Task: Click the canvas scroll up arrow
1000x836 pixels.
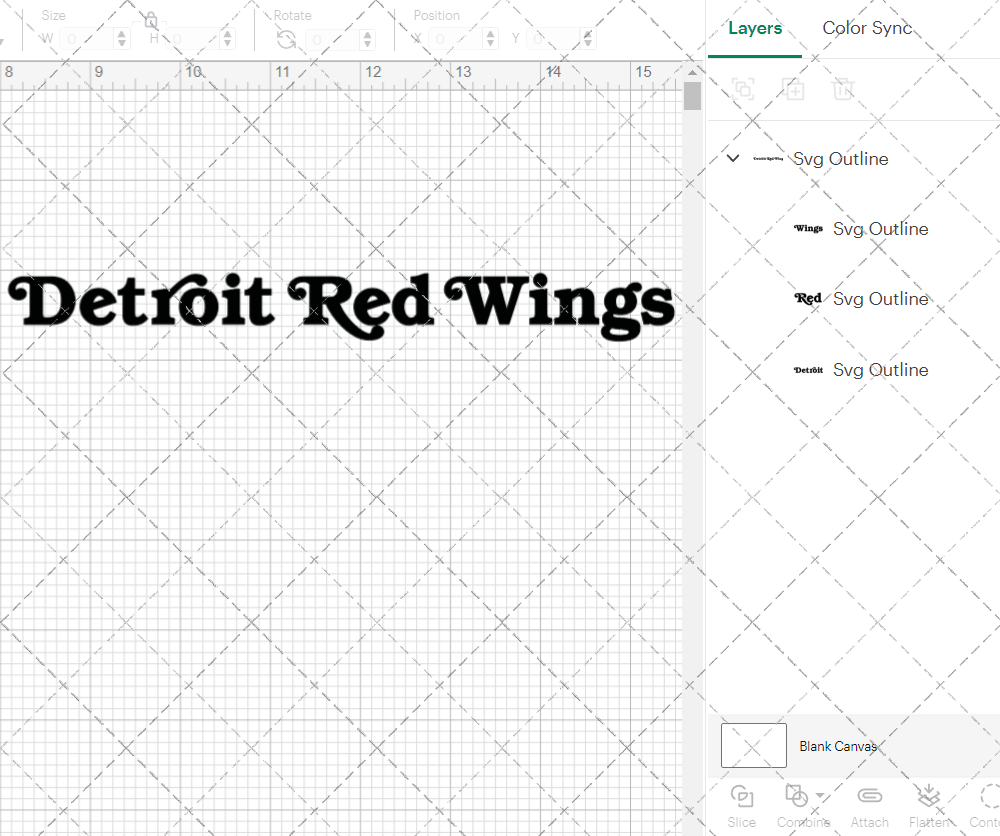Action: (692, 72)
